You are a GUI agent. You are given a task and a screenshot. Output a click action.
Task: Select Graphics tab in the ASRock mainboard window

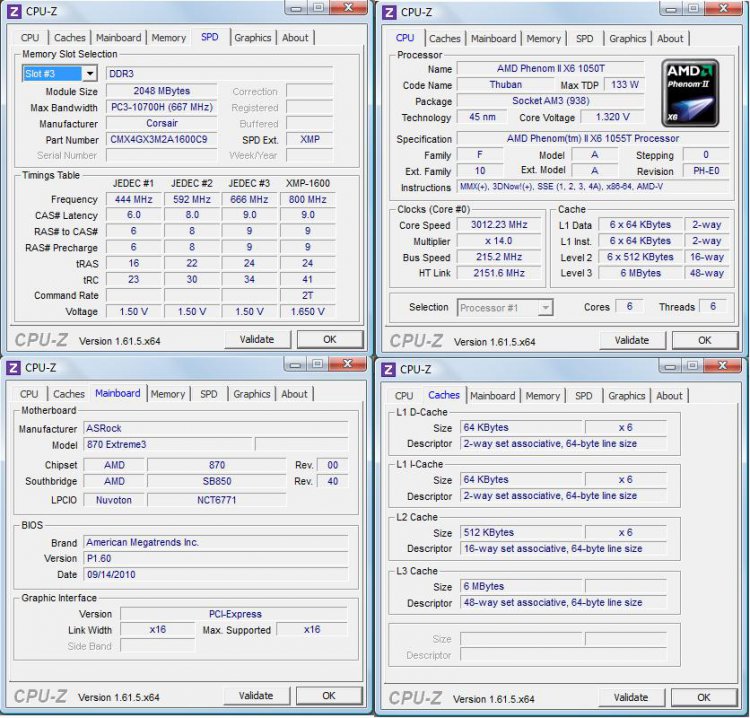click(x=252, y=394)
